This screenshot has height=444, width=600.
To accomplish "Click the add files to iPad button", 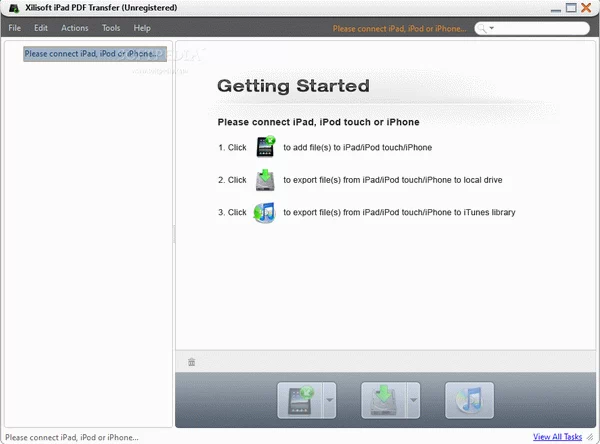I will tap(301, 401).
